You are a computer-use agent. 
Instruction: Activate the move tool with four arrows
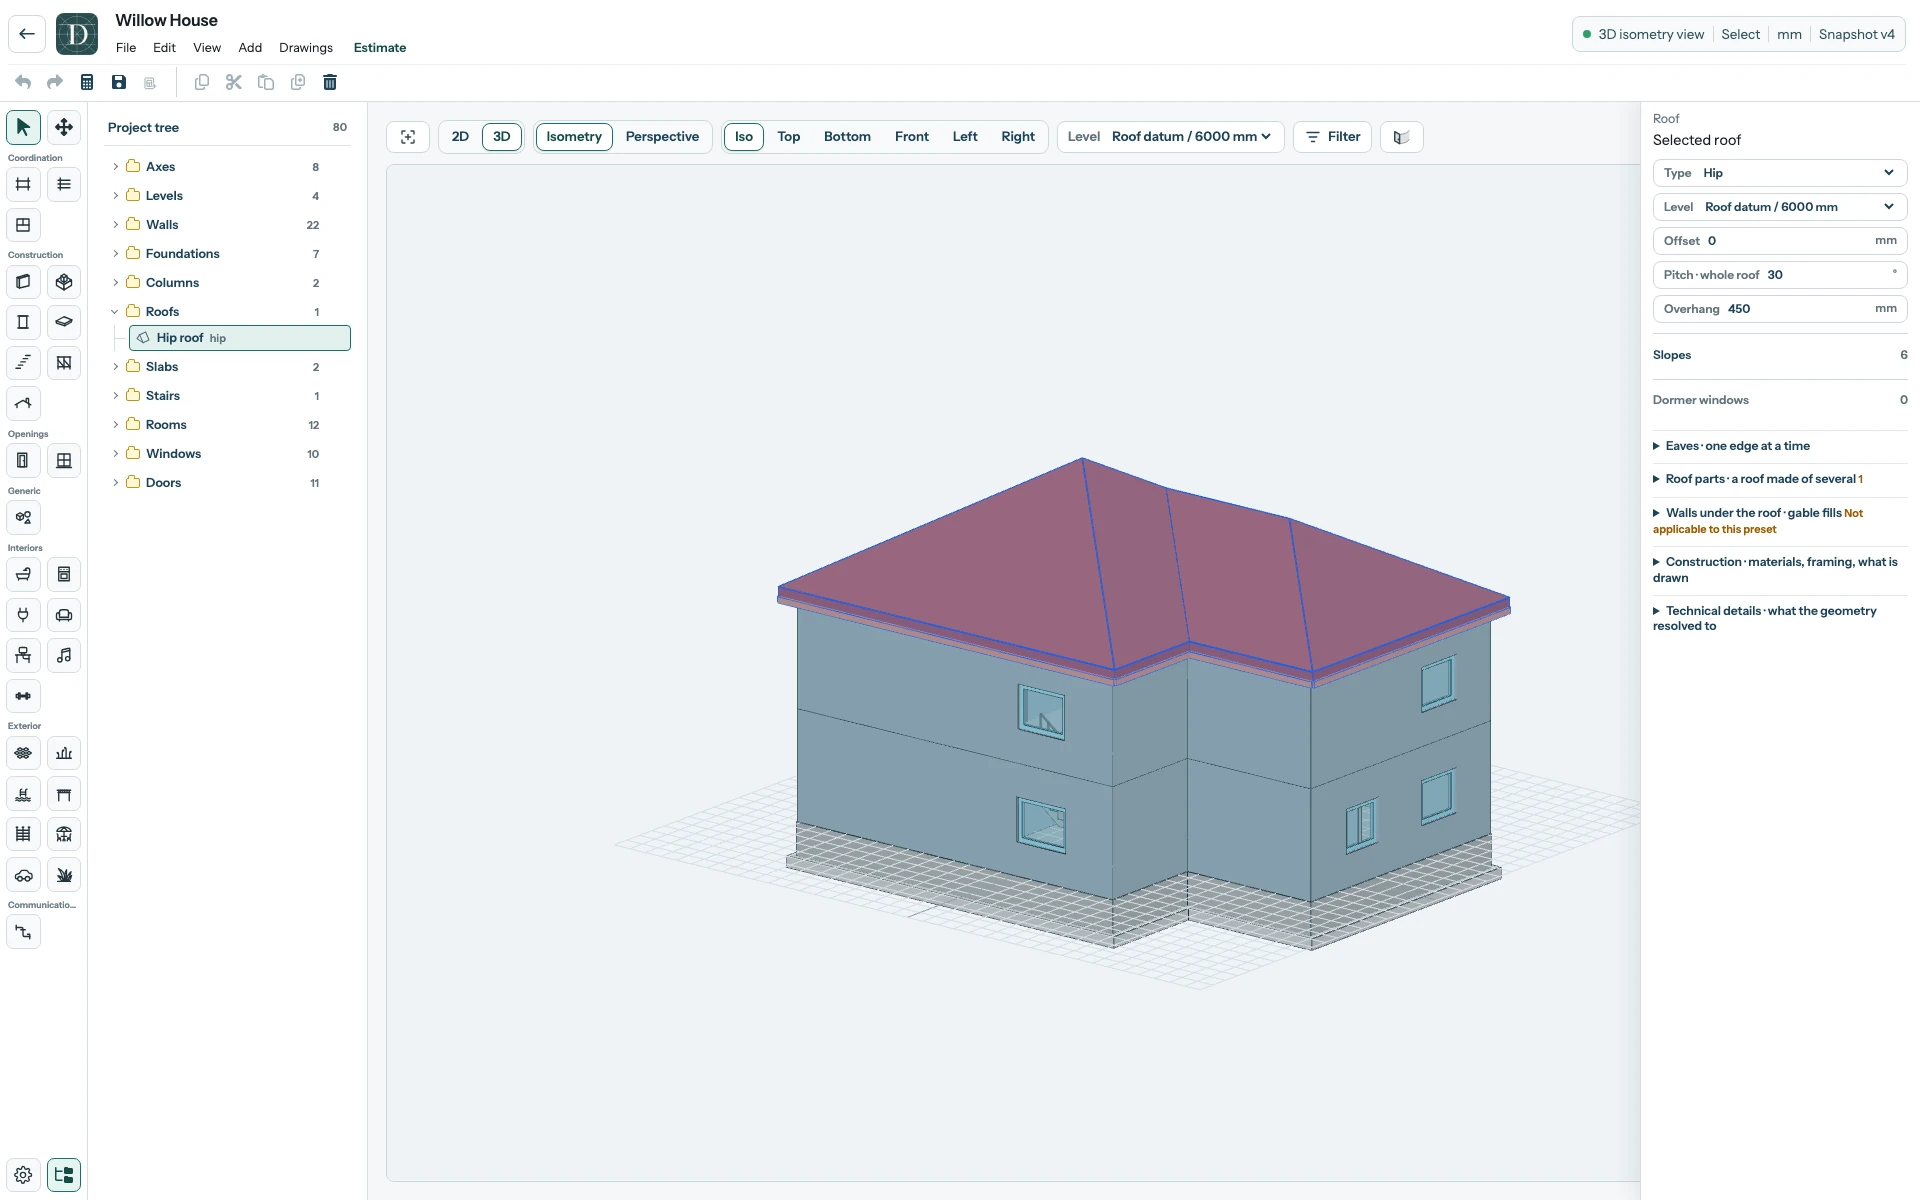(x=64, y=127)
